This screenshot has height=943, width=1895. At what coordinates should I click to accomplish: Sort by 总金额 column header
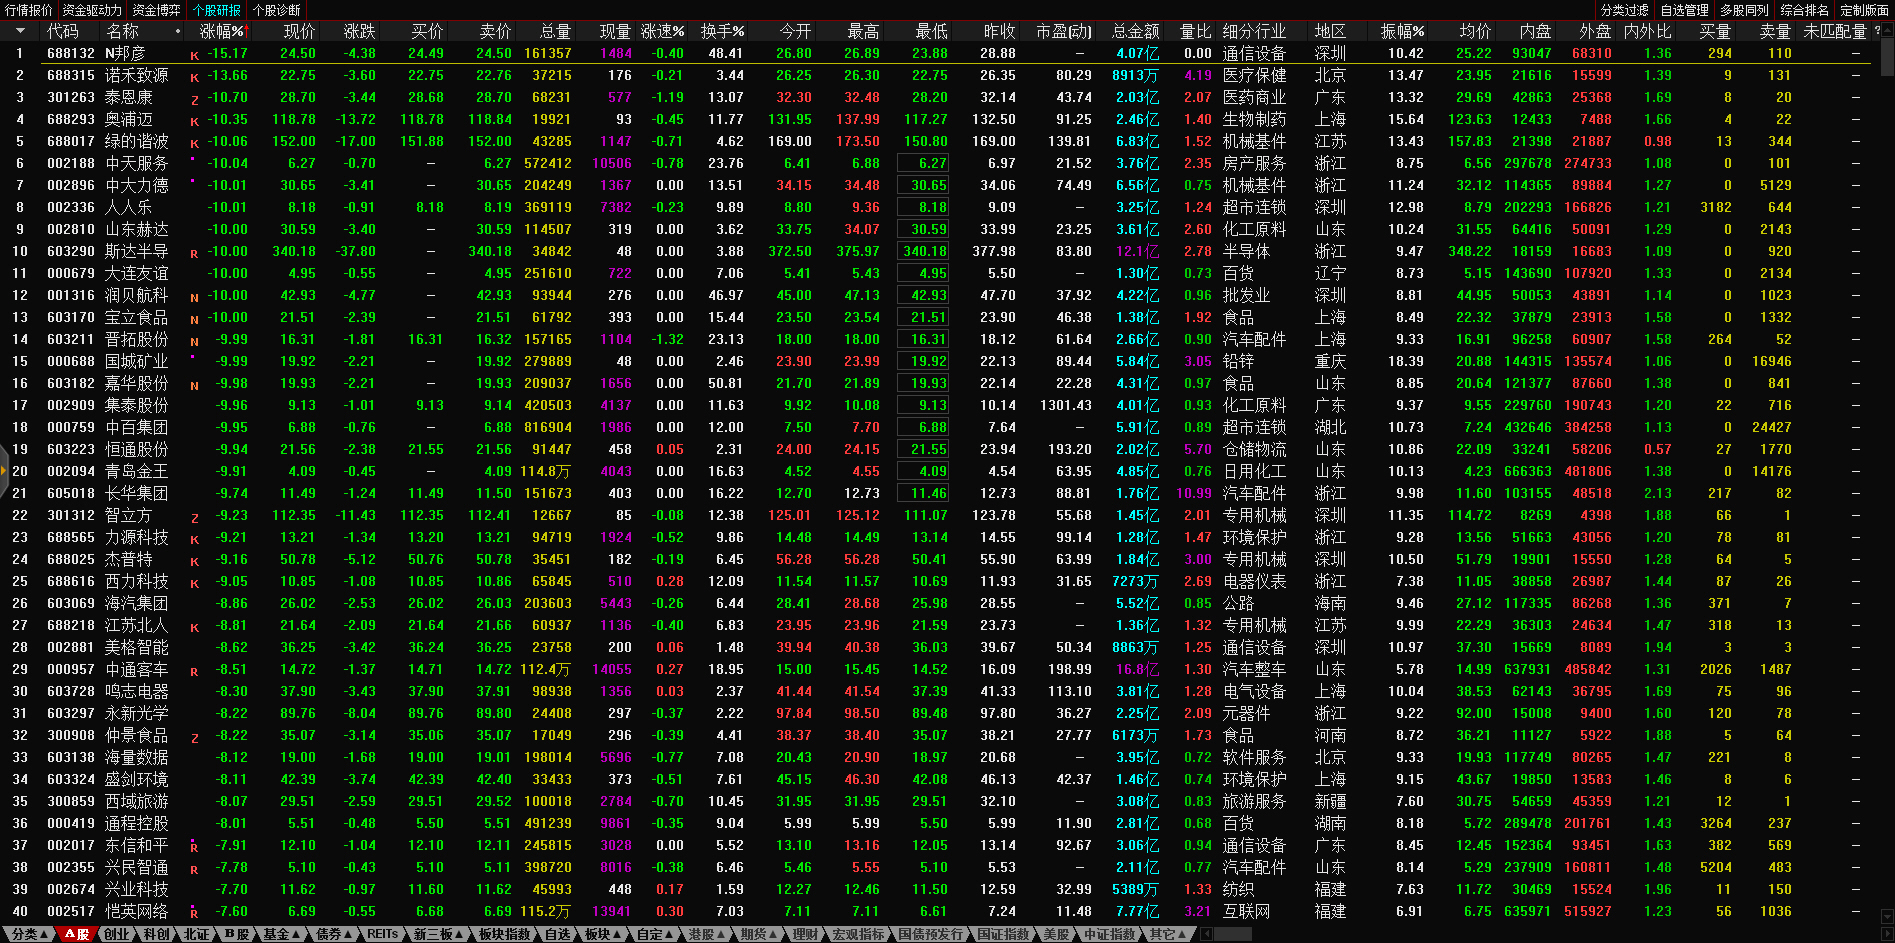click(x=1135, y=32)
